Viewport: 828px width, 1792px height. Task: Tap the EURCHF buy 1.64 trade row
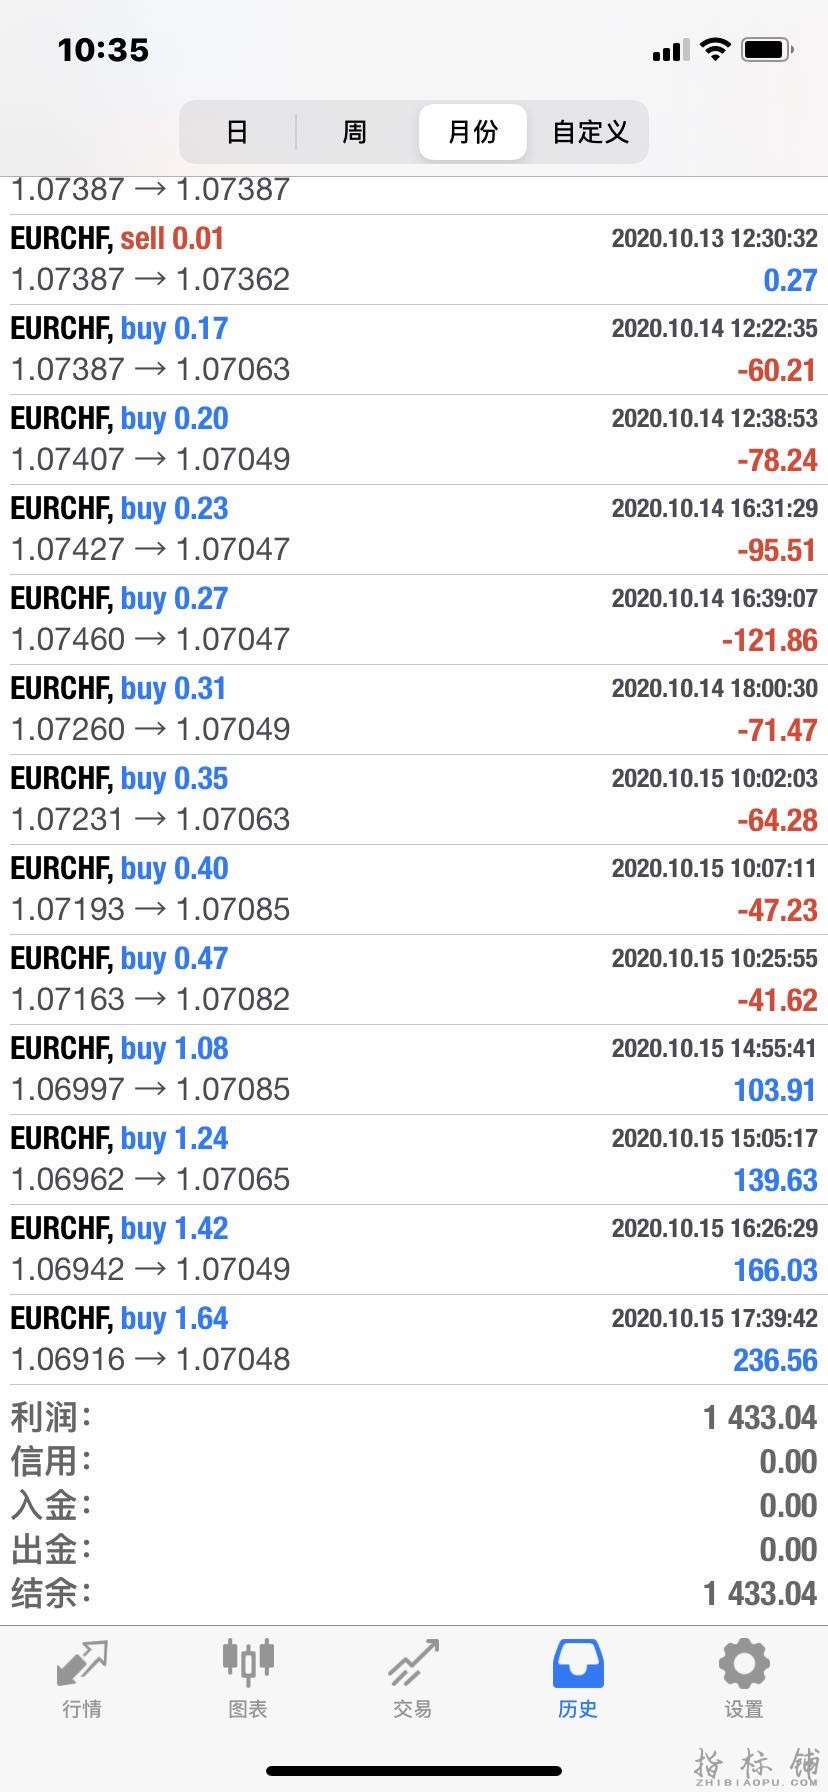point(414,1340)
